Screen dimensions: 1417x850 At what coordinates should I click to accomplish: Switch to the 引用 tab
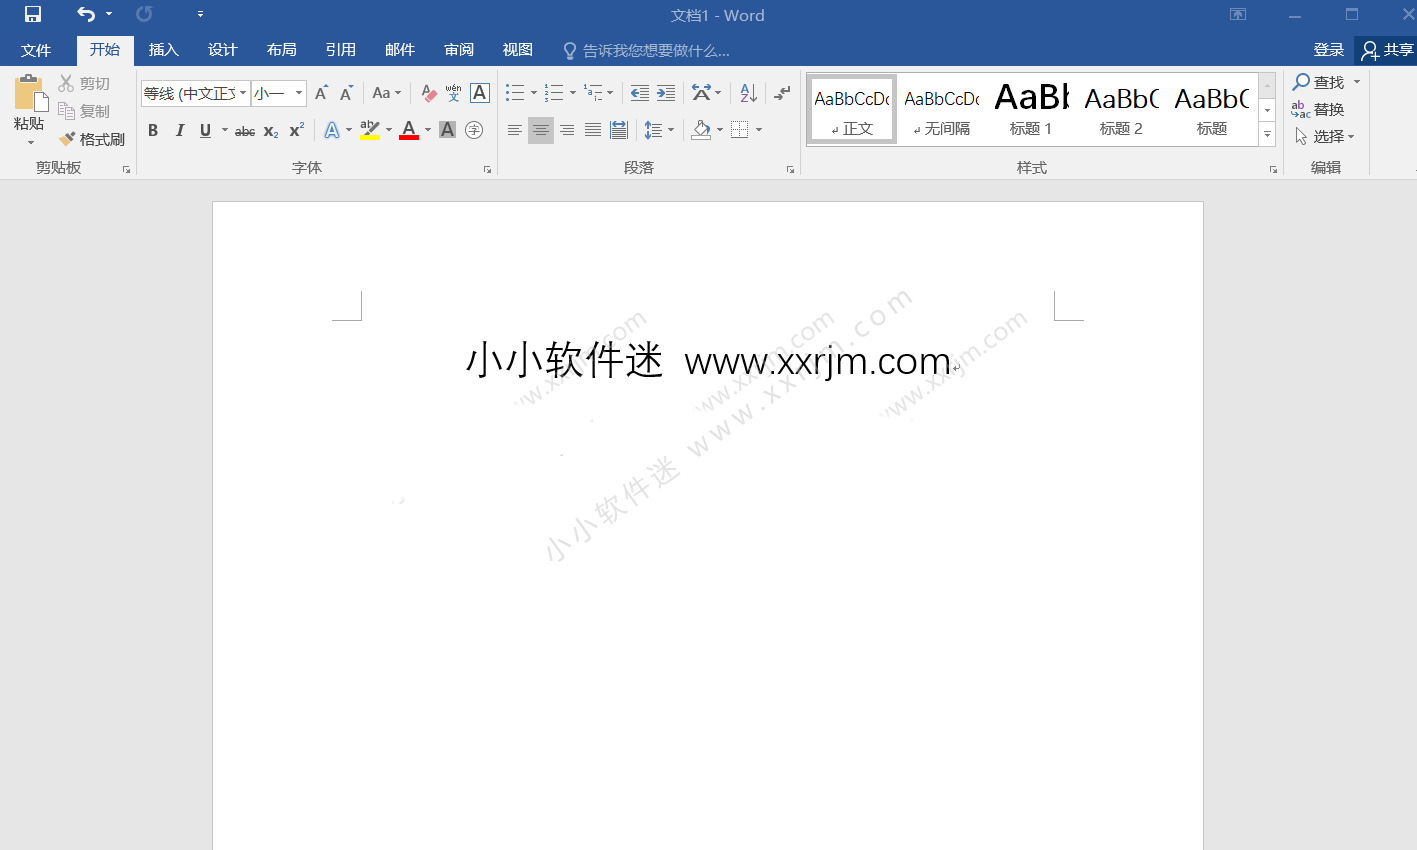tap(340, 50)
